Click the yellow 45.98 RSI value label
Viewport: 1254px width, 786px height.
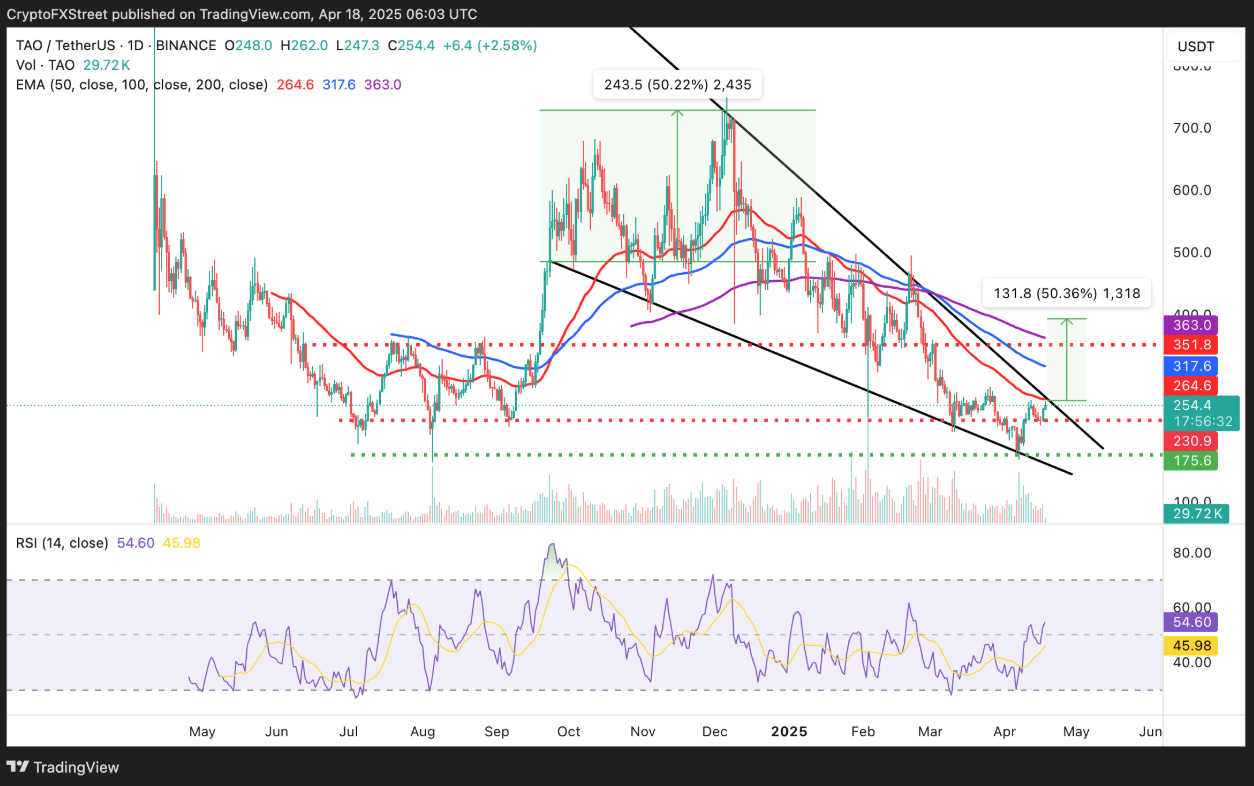pyautogui.click(x=1194, y=647)
